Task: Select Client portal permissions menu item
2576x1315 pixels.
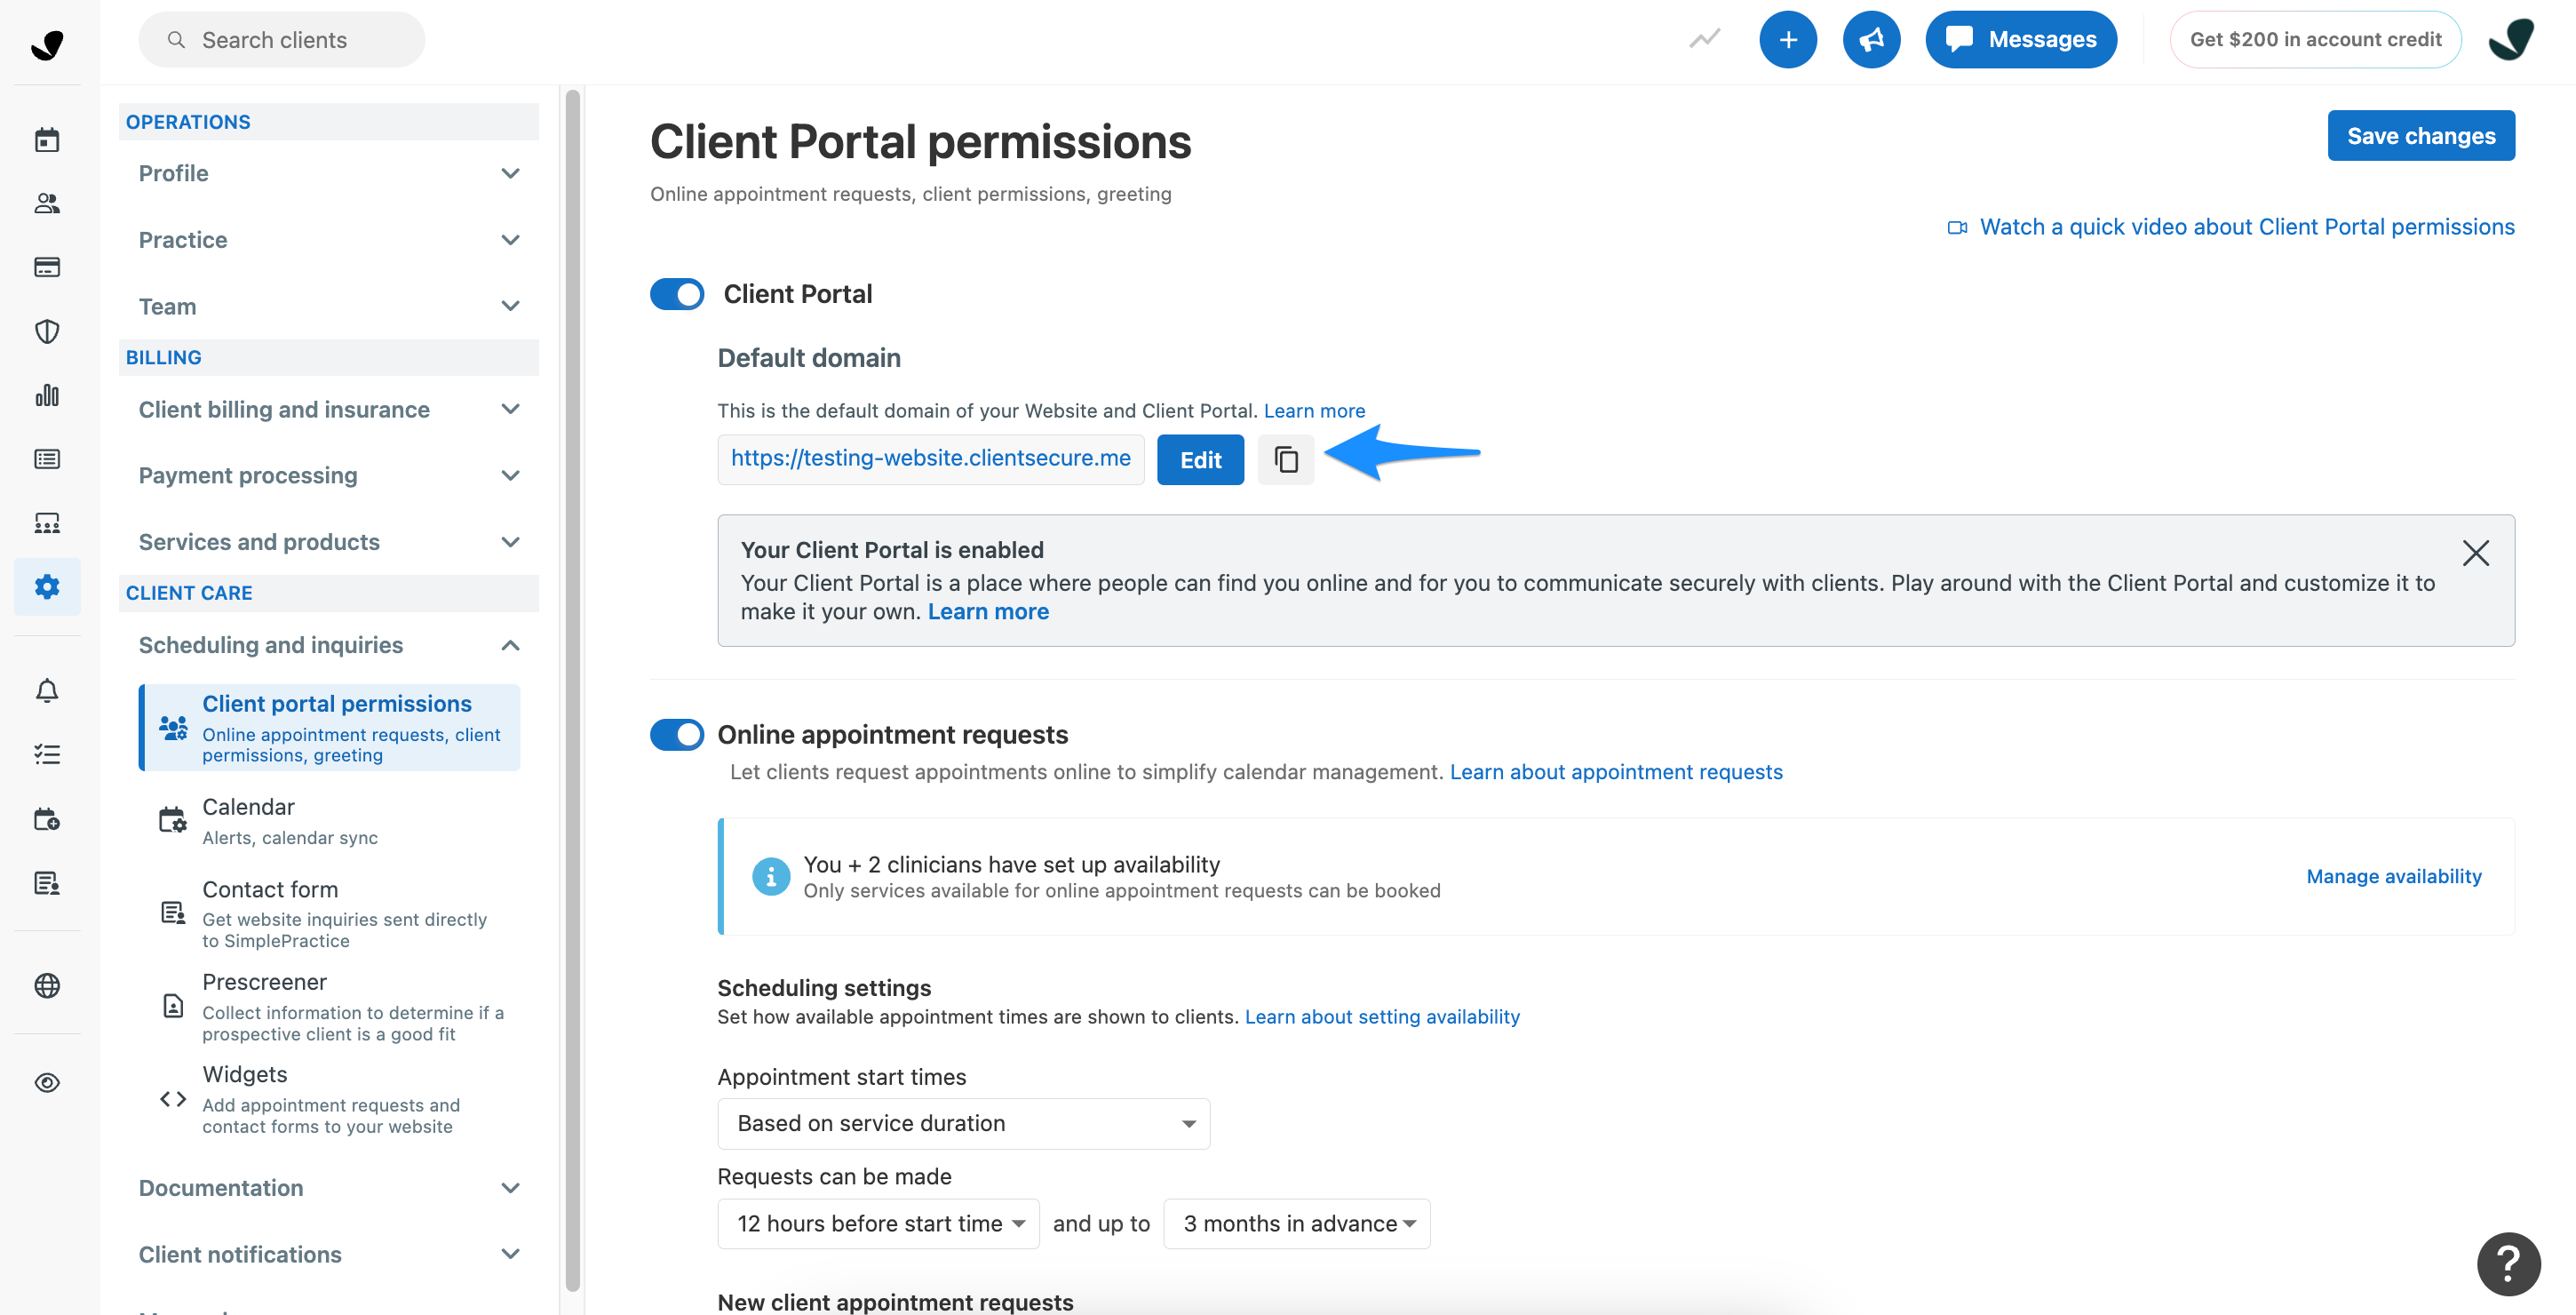Action: click(x=330, y=728)
